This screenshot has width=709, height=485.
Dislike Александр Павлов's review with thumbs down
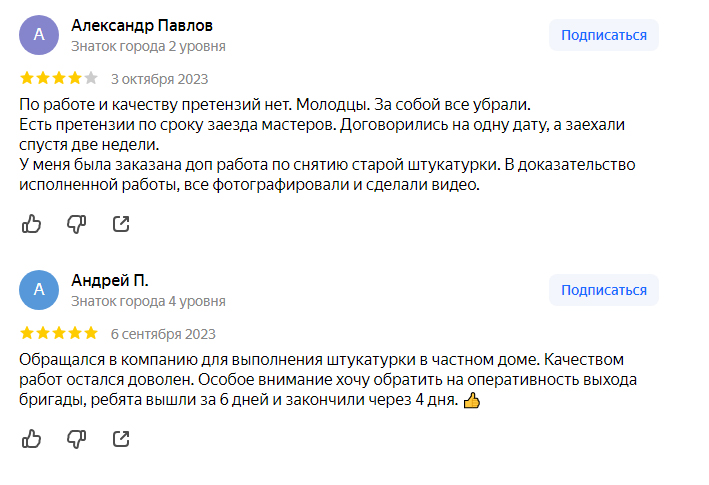click(x=76, y=224)
